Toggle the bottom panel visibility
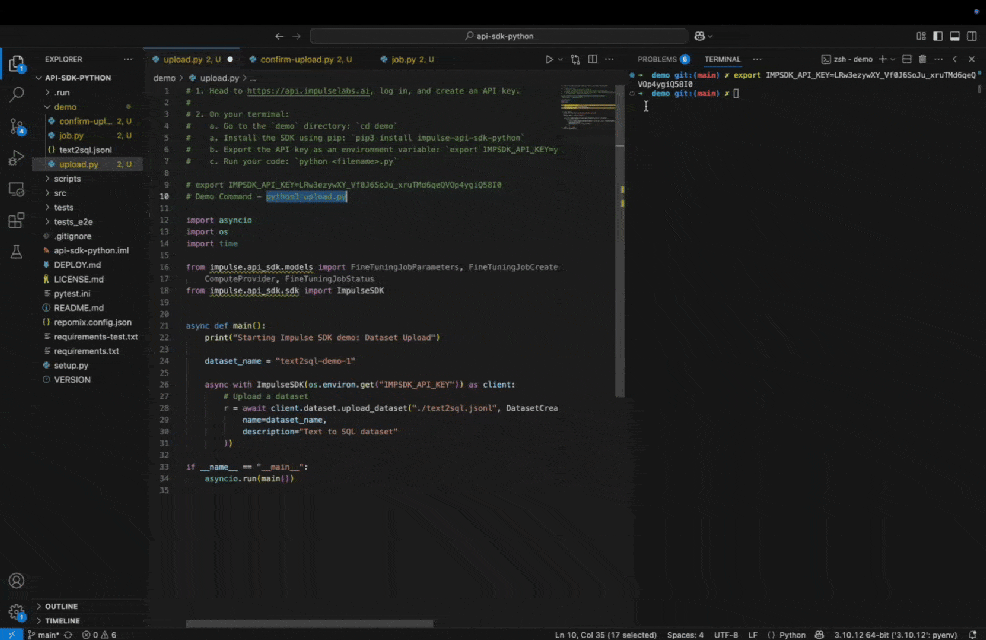The image size is (986, 640). [955, 36]
